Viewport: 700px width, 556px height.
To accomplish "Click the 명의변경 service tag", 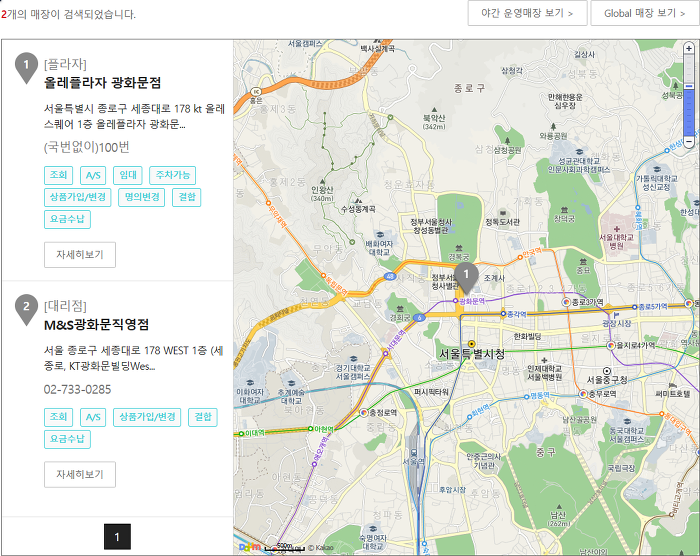I will (142, 197).
